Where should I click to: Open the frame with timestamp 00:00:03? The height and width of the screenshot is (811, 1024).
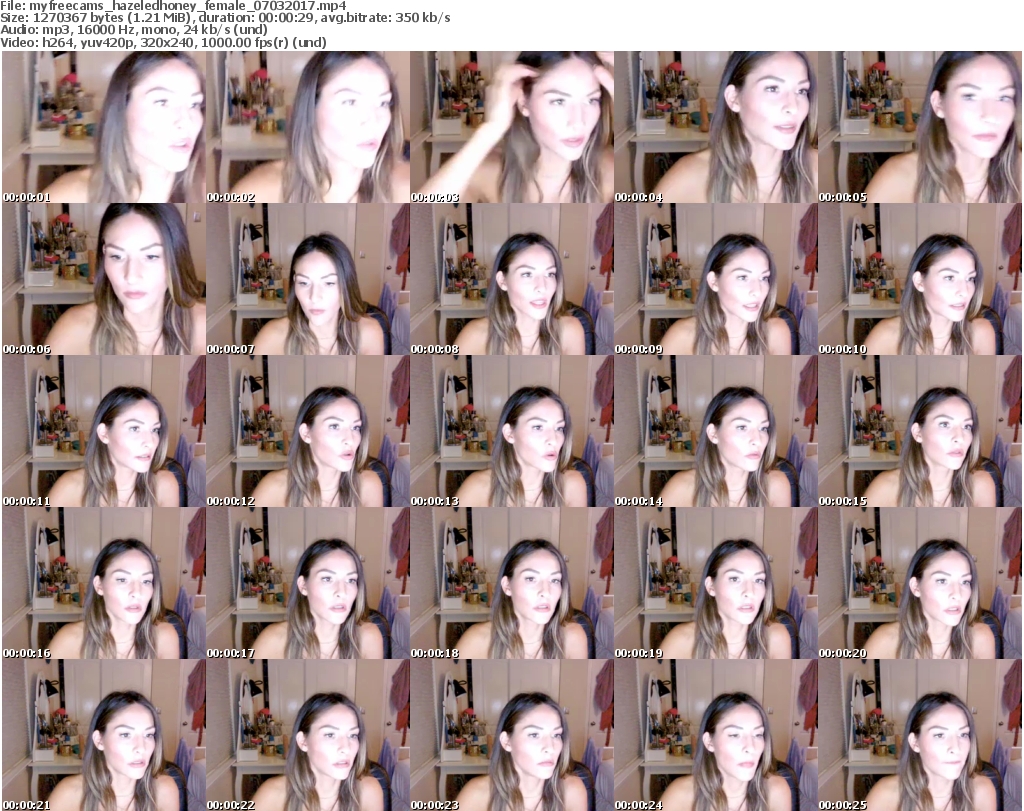(512, 127)
